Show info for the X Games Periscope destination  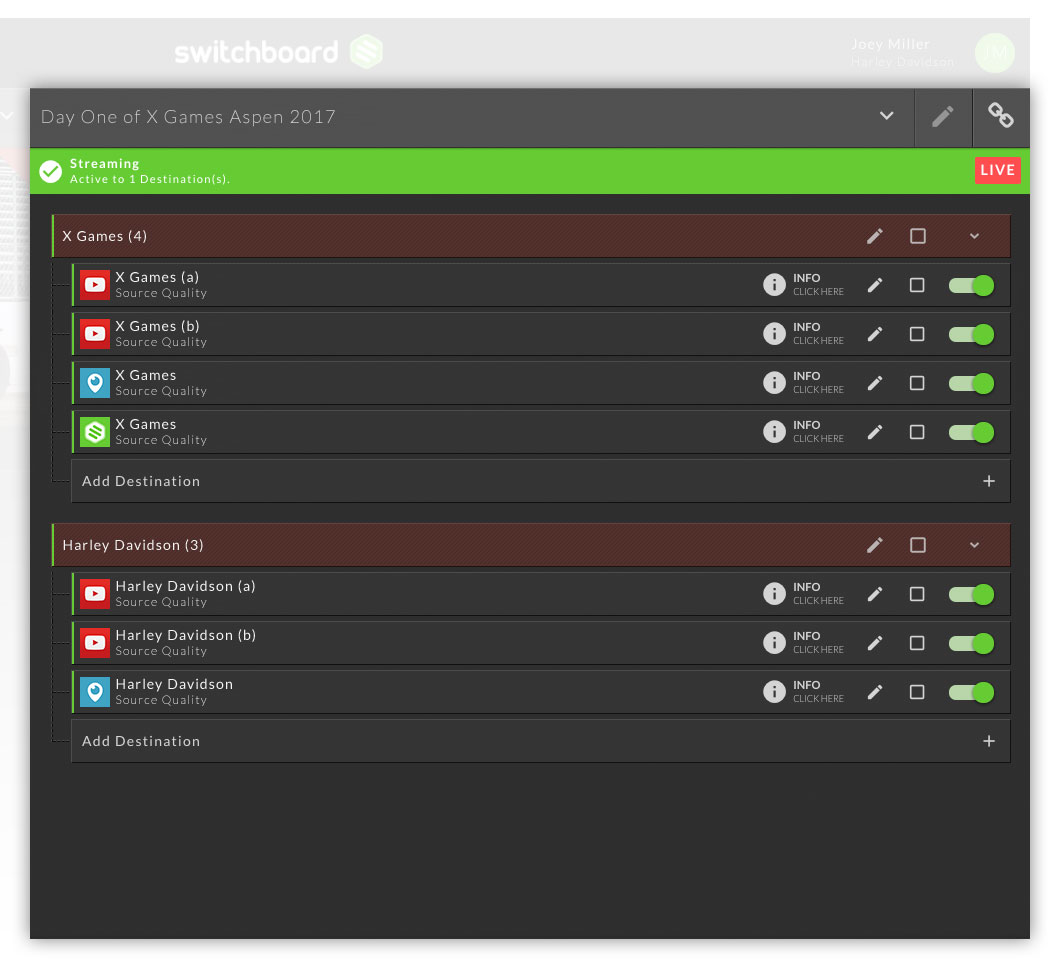point(803,383)
